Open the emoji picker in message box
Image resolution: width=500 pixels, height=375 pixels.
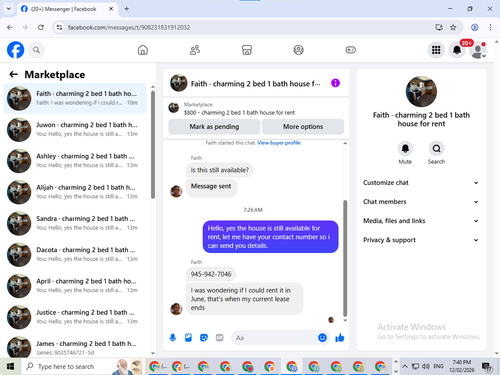tap(322, 338)
